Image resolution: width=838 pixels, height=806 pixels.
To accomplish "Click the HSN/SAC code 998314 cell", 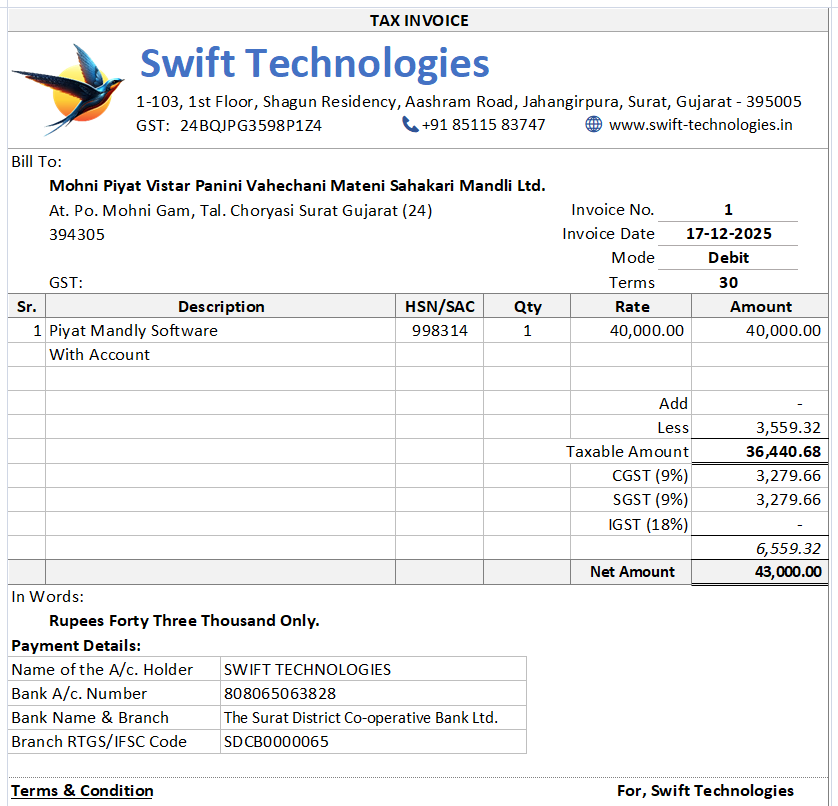I will (x=440, y=330).
